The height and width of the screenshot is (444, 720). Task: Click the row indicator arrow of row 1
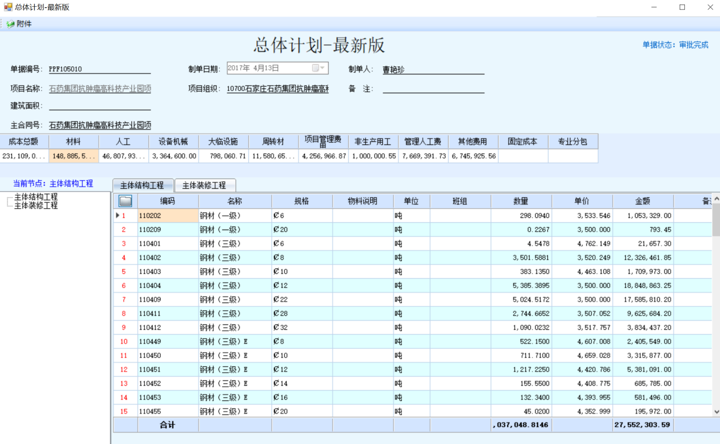pyautogui.click(x=118, y=215)
